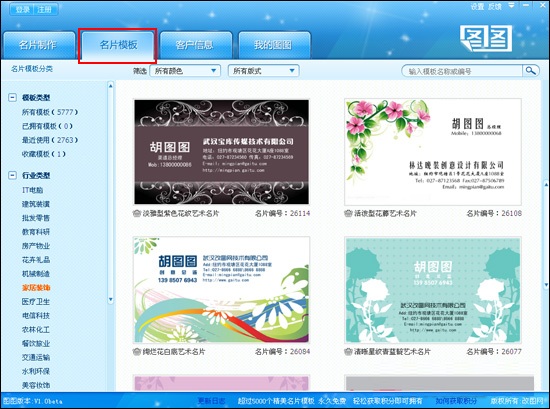Screen dimensions: 550x409
Task: Switch to the 客户信息 tab
Action: 195,45
